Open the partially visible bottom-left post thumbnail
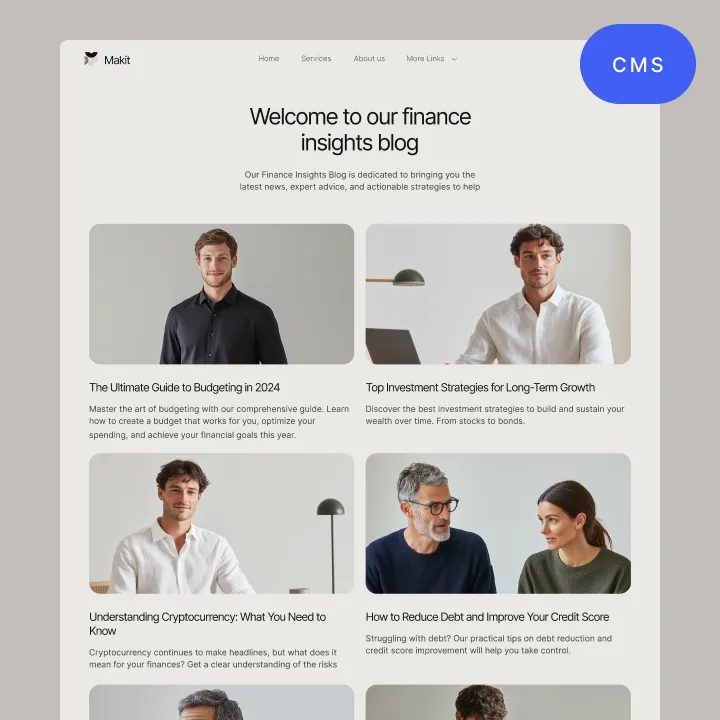Image resolution: width=720 pixels, height=720 pixels. coord(221,702)
